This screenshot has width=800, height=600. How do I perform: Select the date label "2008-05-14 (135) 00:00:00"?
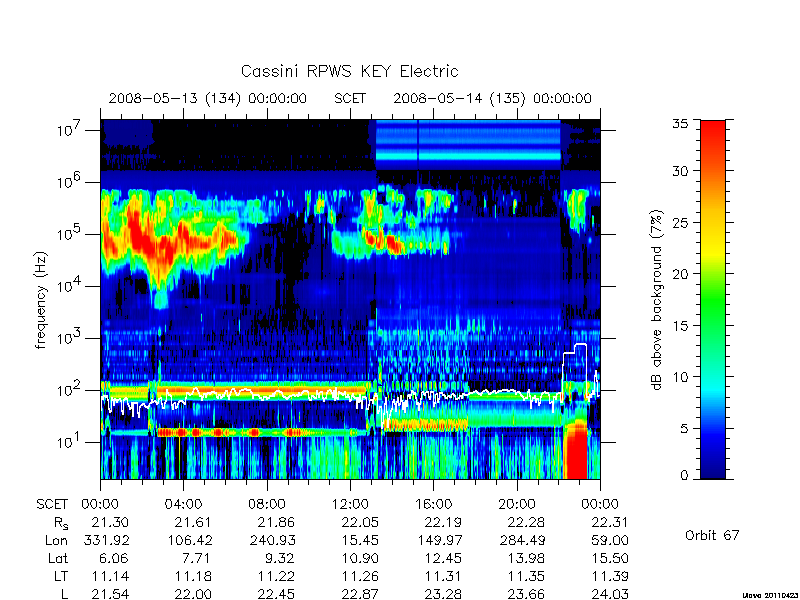coord(492,98)
